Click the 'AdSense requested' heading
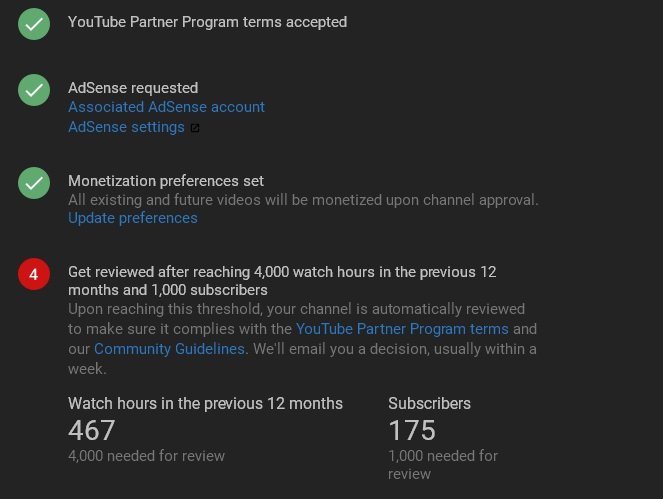663x499 pixels. click(x=133, y=88)
